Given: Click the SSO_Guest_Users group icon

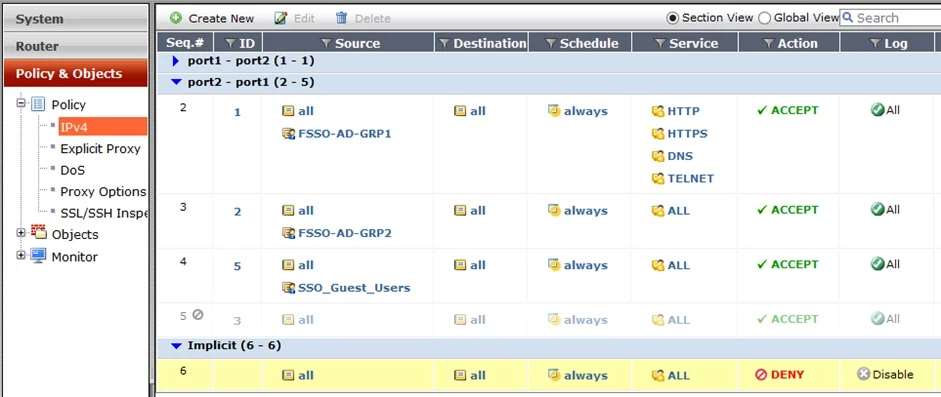Looking at the screenshot, I should click(x=288, y=288).
